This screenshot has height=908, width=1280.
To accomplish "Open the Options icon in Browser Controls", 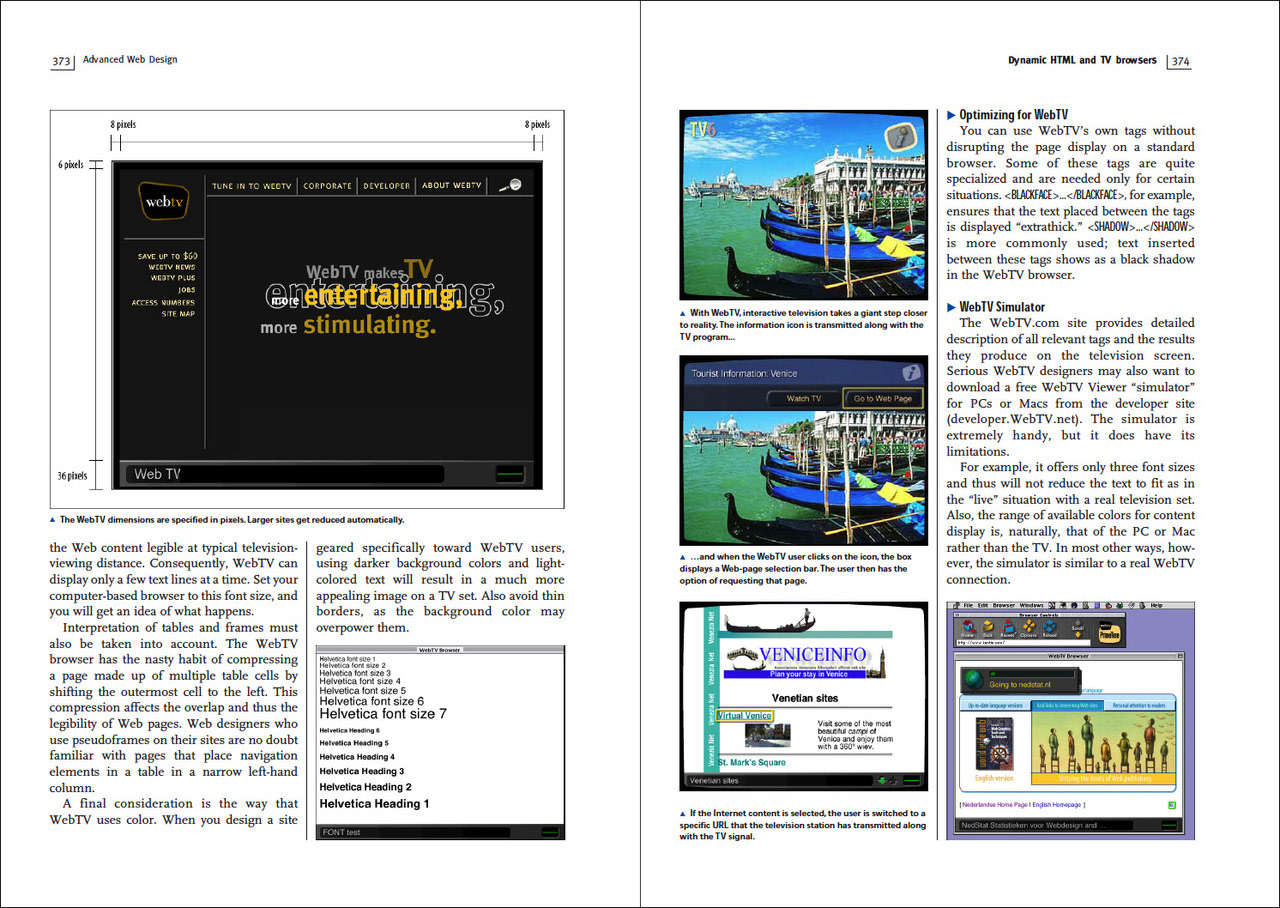I will tap(1028, 628).
